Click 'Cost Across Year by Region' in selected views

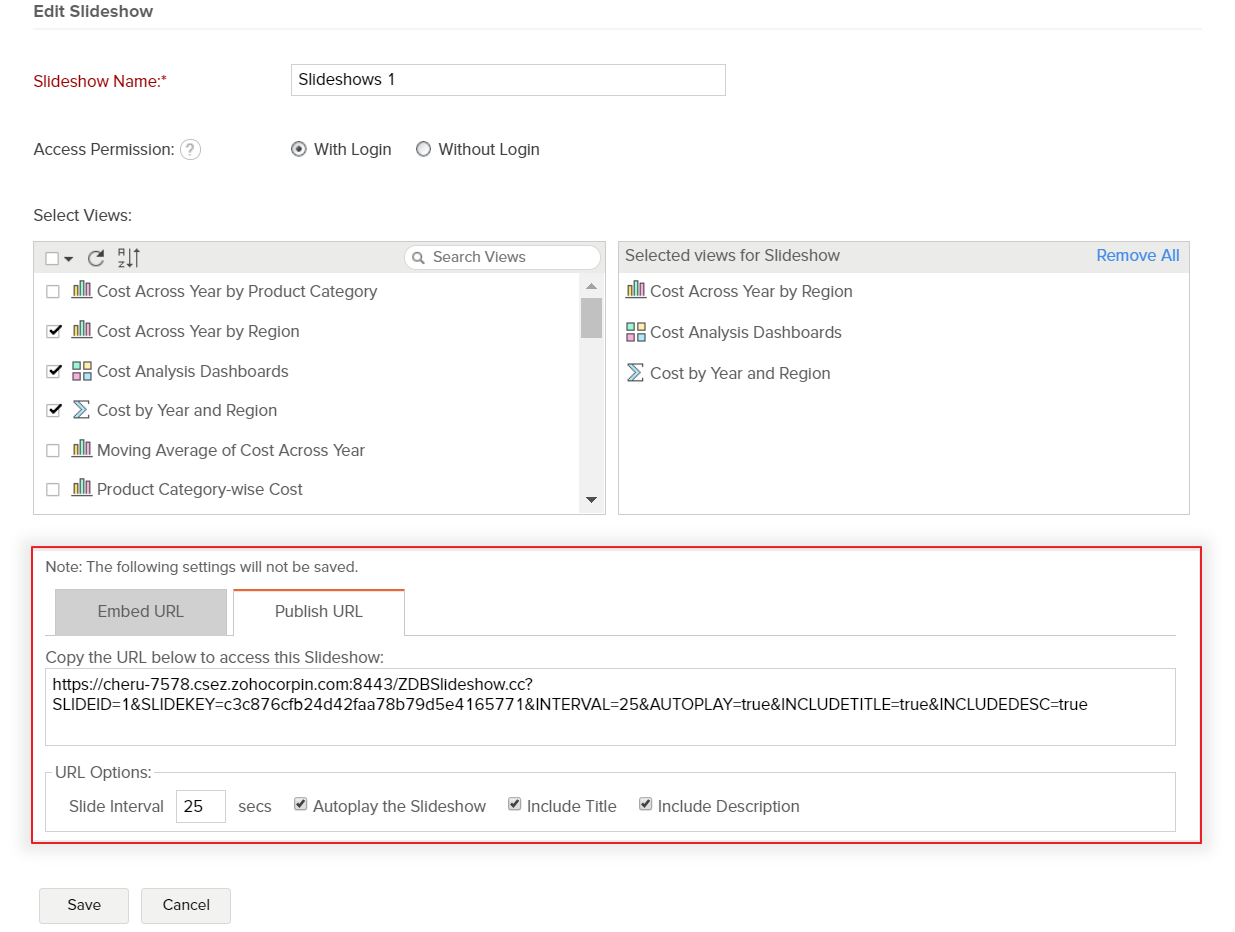pyautogui.click(x=751, y=291)
